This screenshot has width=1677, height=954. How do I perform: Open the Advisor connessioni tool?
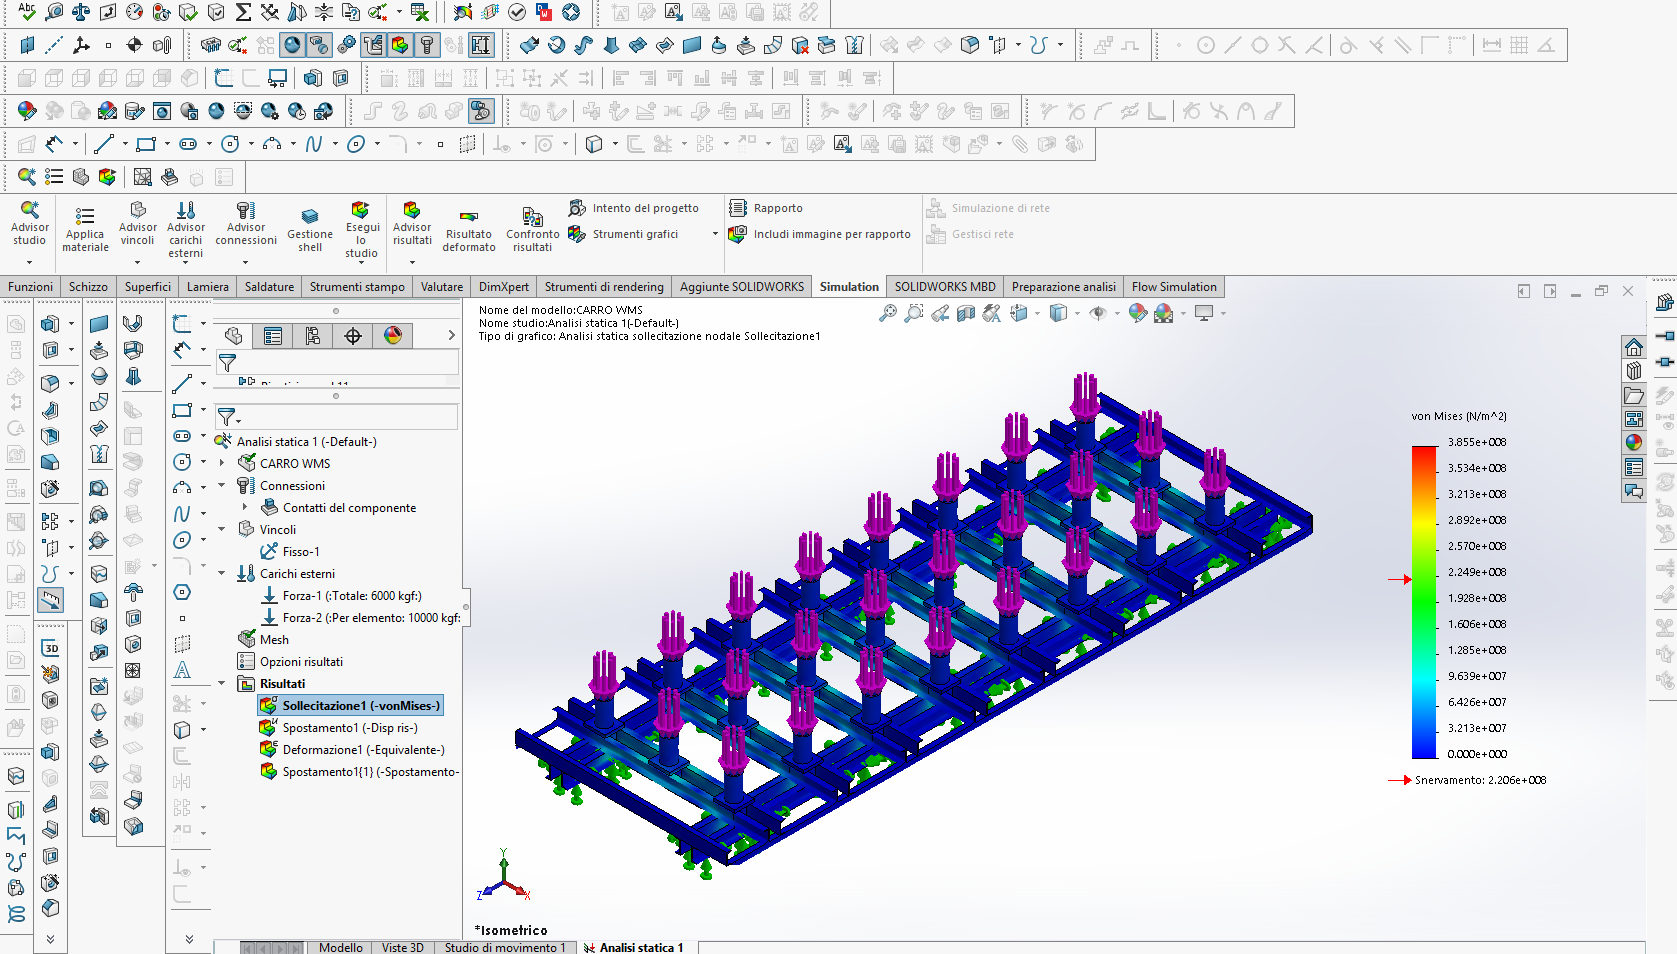(245, 210)
